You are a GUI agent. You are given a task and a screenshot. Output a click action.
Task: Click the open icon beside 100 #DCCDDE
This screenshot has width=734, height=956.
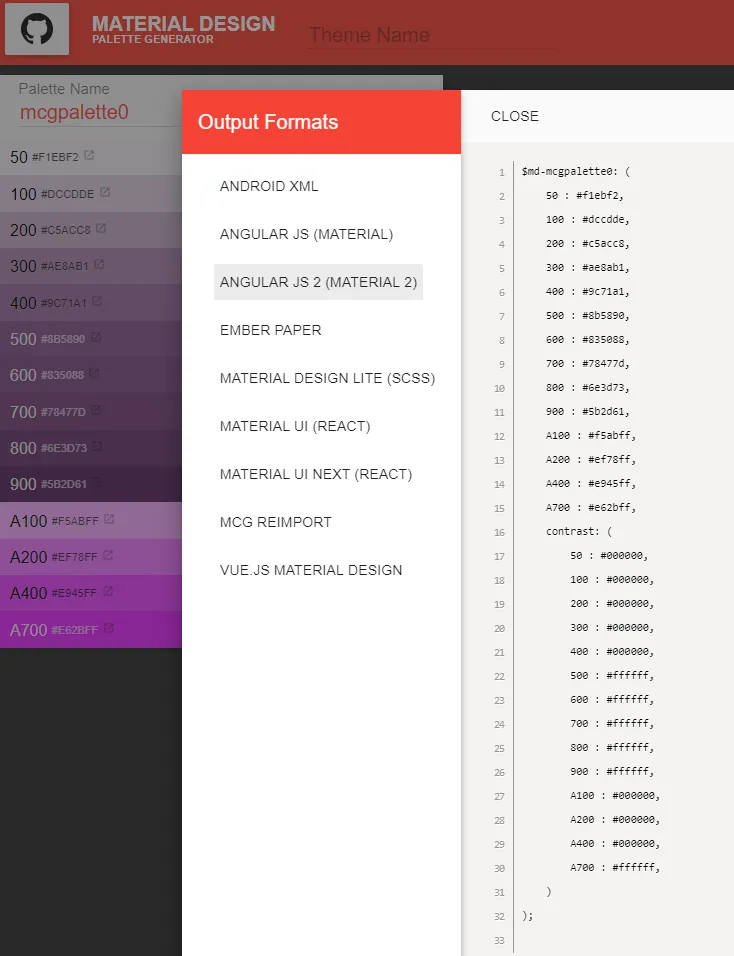[105, 192]
